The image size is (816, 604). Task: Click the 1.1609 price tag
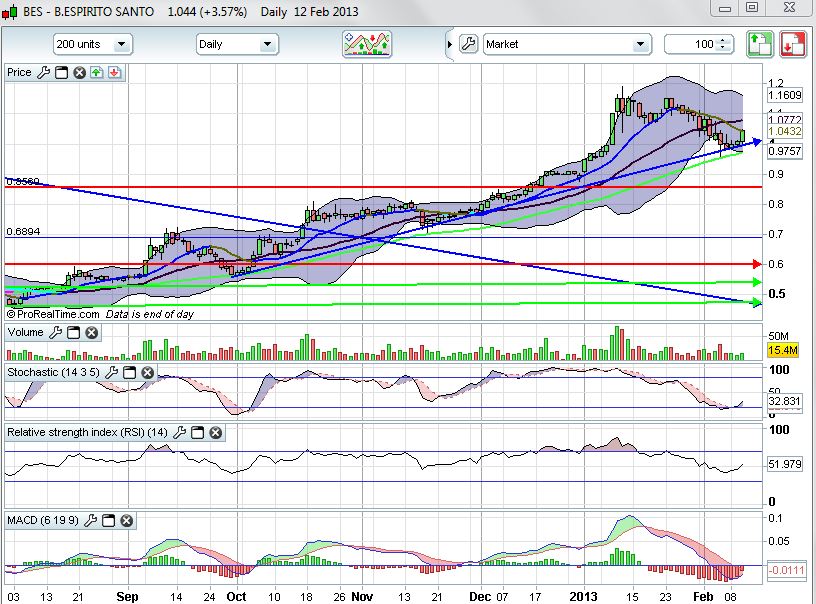click(x=785, y=95)
